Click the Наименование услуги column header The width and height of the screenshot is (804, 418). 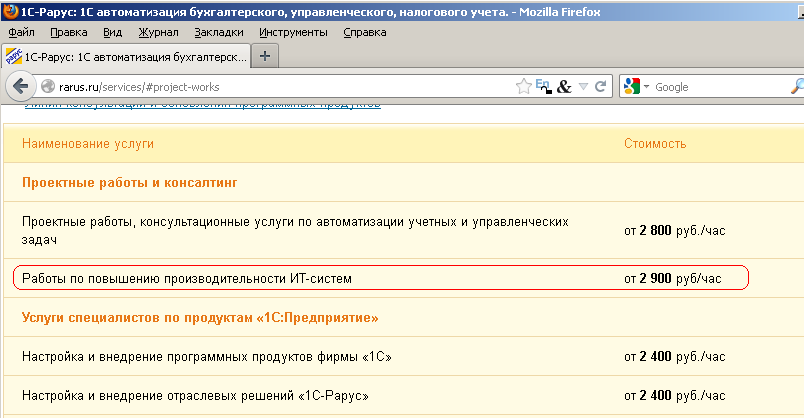[x=88, y=144]
